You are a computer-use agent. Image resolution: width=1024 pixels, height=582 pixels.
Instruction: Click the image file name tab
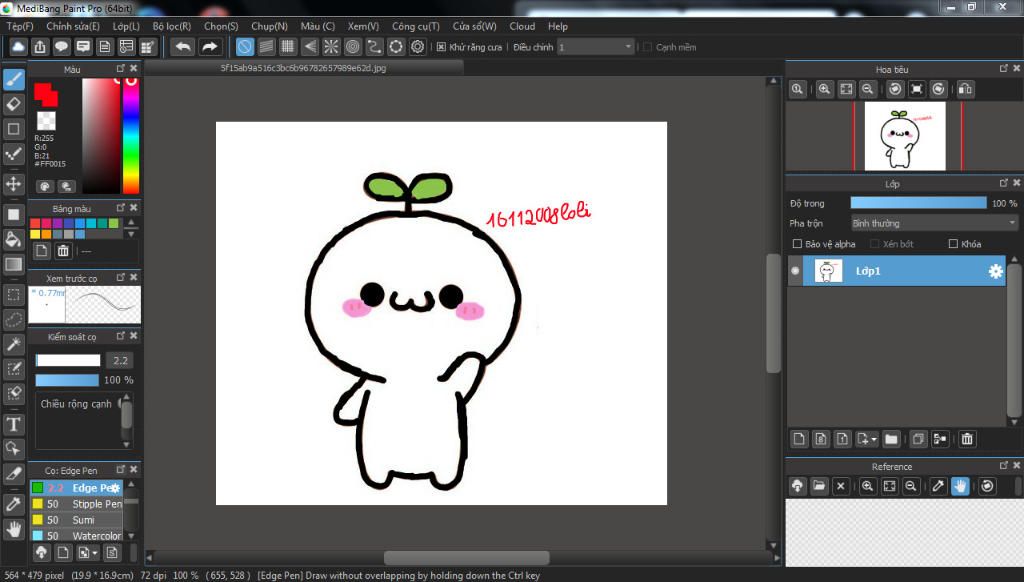point(303,68)
